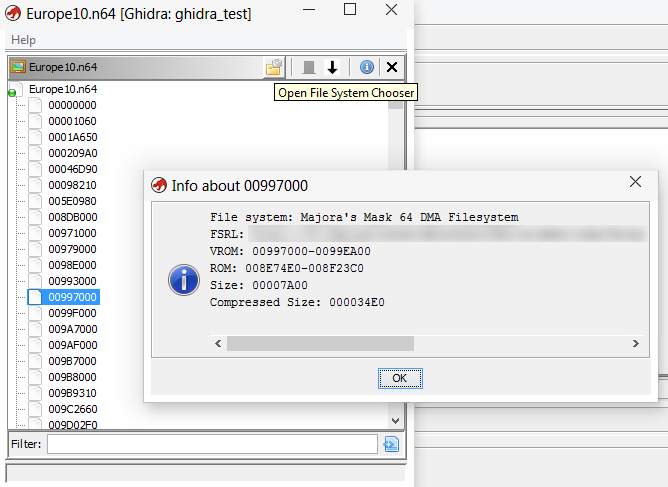This screenshot has width=668, height=487.
Task: Click OK in the Info dialog
Action: click(x=400, y=378)
